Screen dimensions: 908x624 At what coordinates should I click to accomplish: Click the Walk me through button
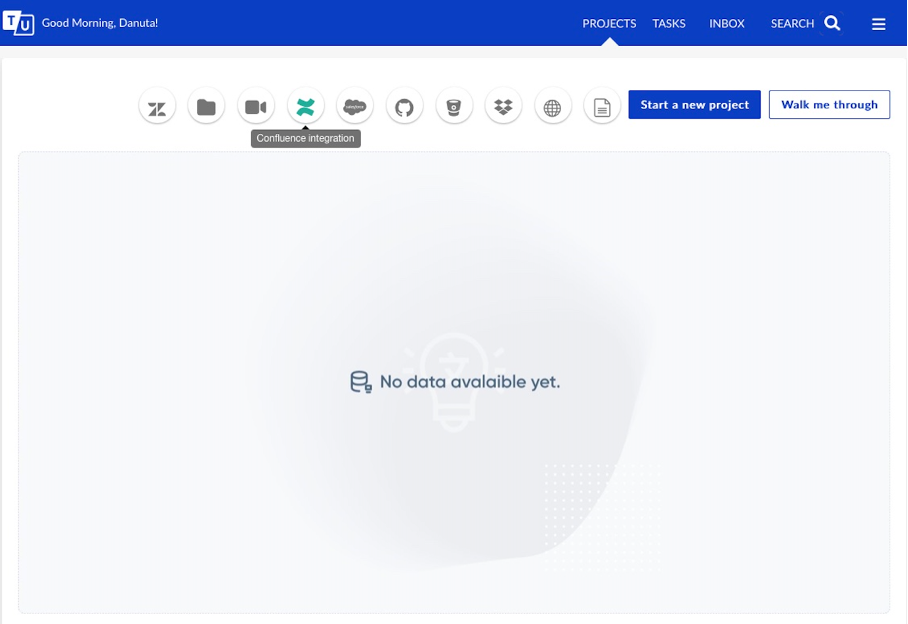pyautogui.click(x=829, y=105)
